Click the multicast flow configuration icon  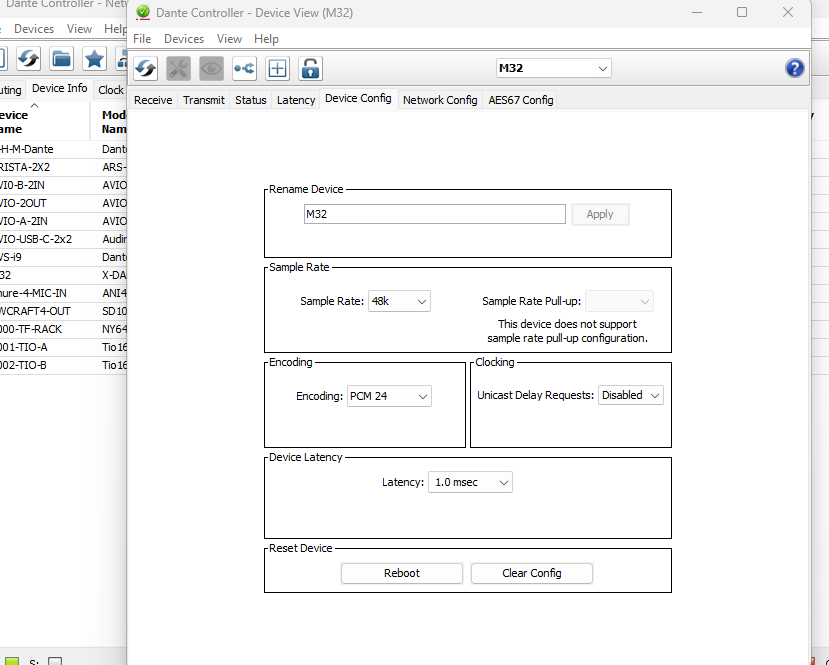coord(244,69)
